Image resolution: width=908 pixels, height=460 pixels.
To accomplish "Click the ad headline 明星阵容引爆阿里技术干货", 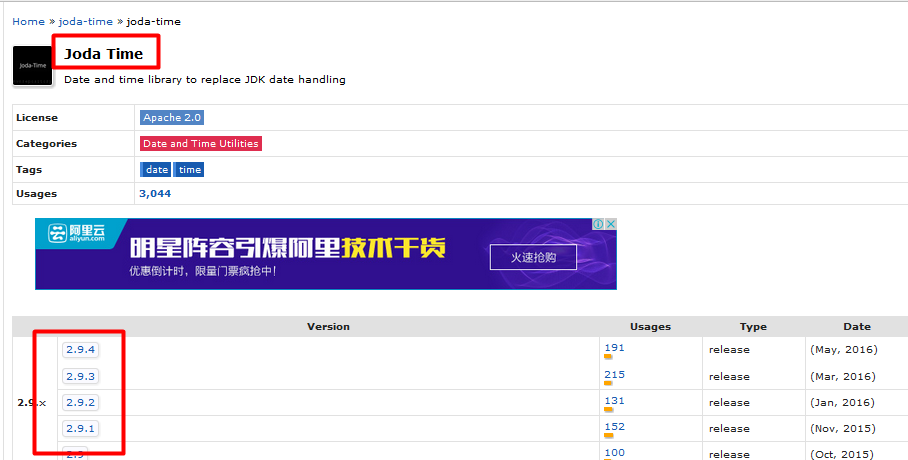I will (288, 249).
